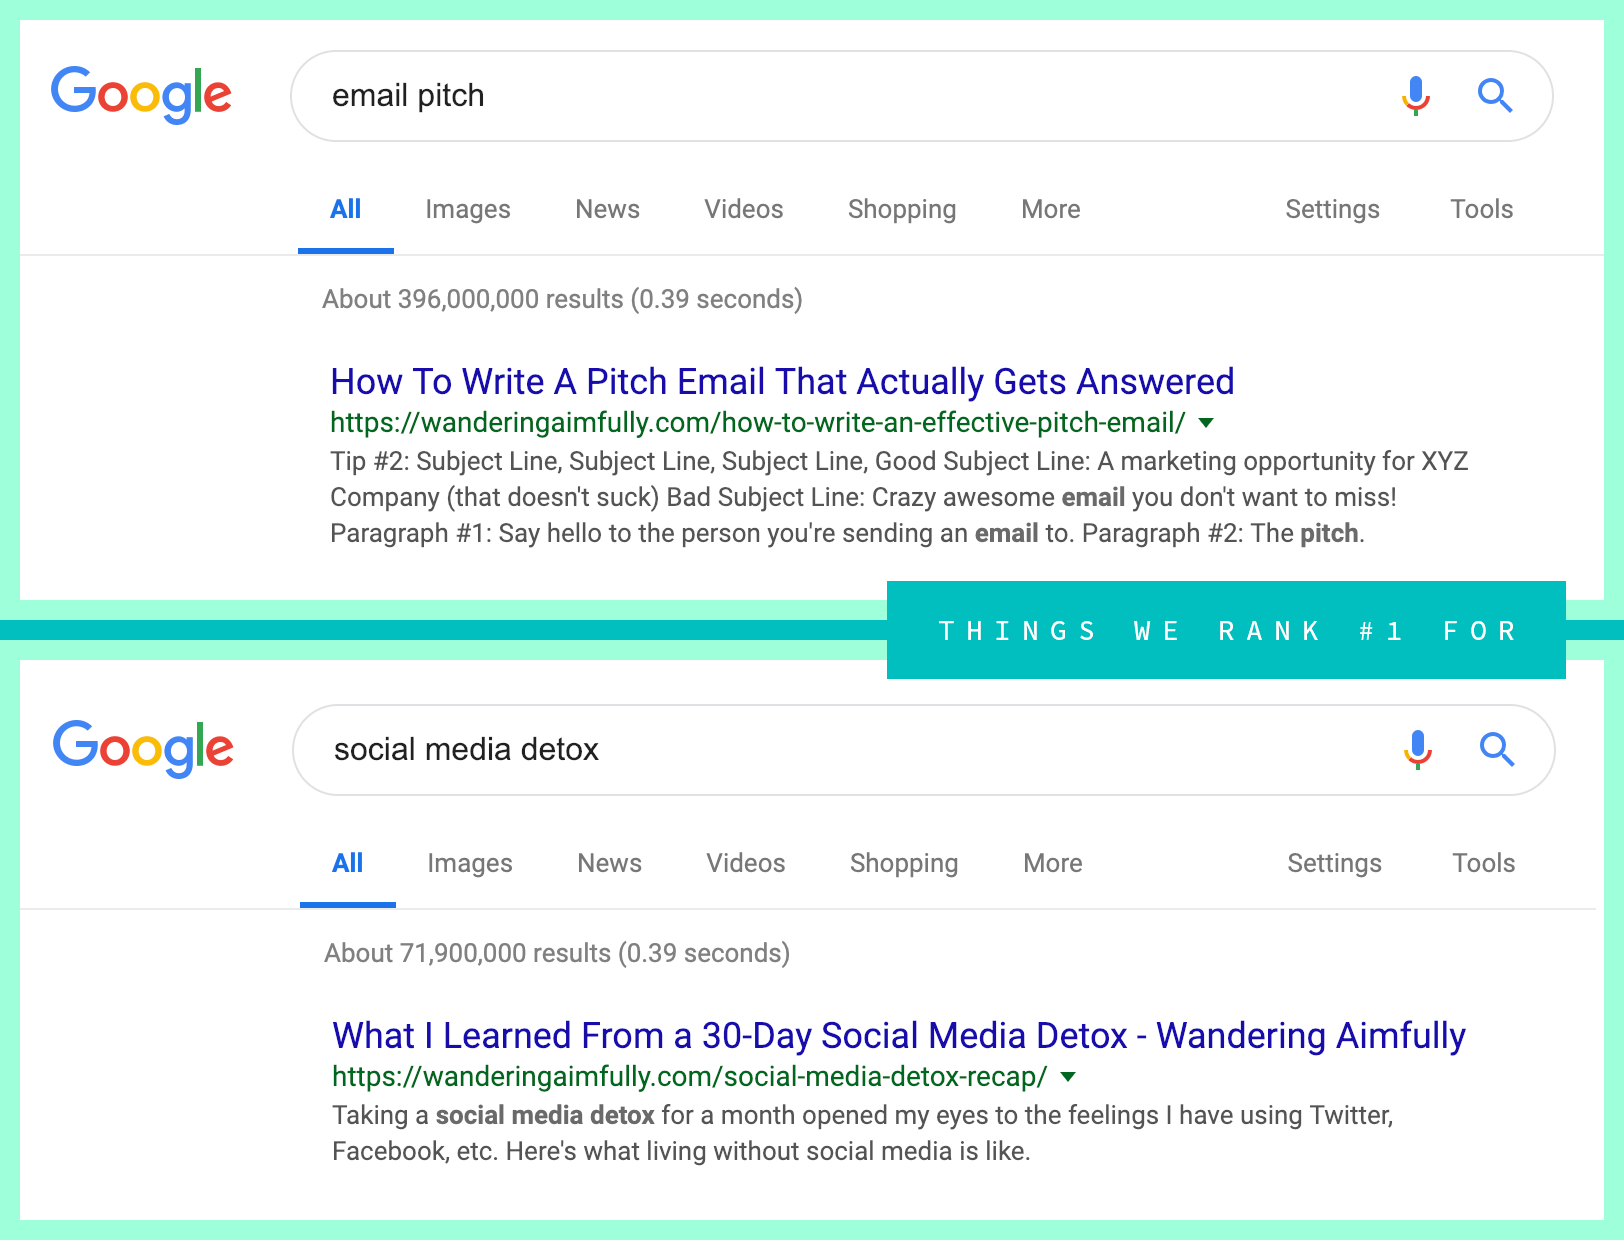The width and height of the screenshot is (1624, 1240).
Task: Switch to the News tab on top results
Action: [607, 209]
